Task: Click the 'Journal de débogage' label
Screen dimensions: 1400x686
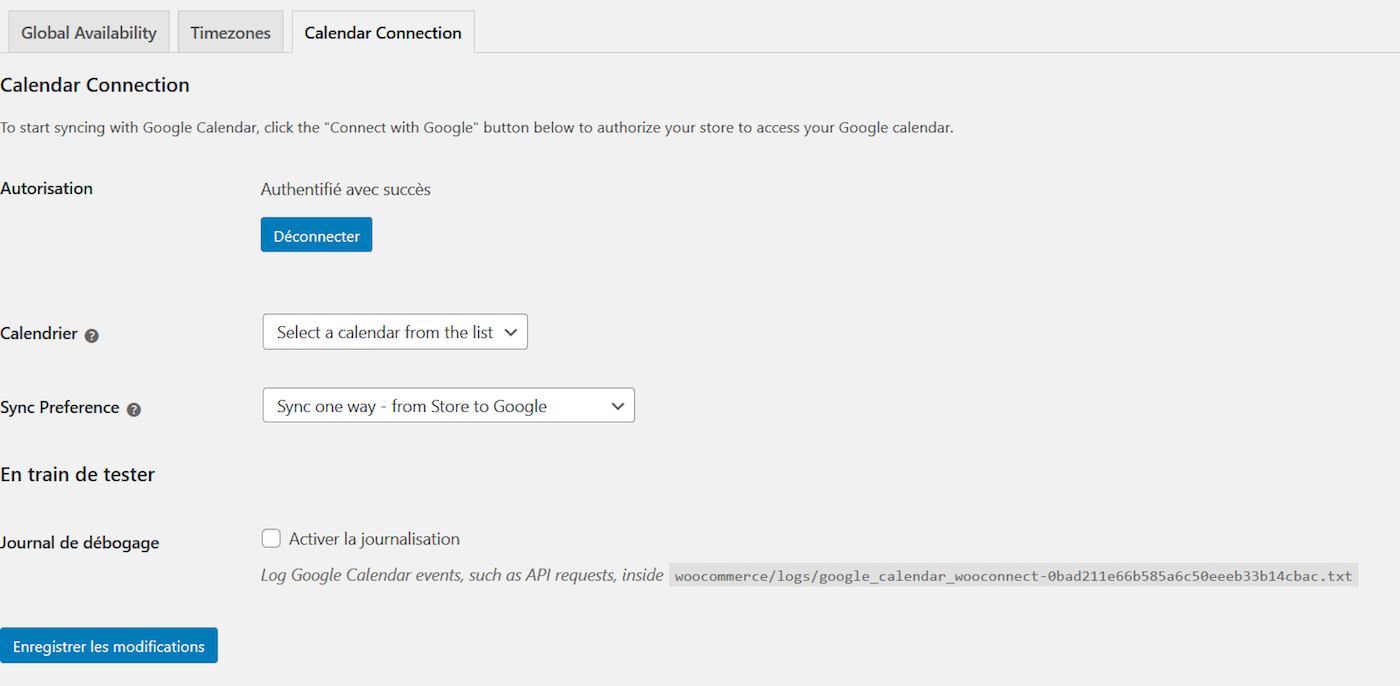Action: coord(80,543)
